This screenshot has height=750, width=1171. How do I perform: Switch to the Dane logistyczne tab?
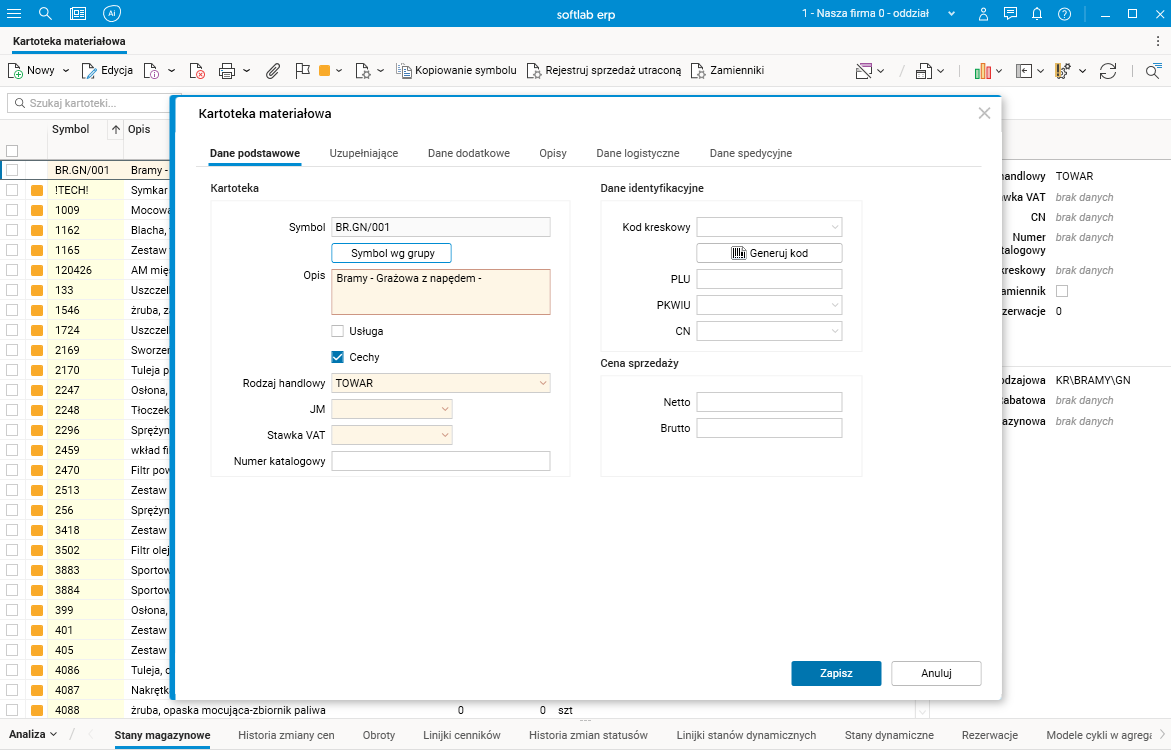pos(637,153)
